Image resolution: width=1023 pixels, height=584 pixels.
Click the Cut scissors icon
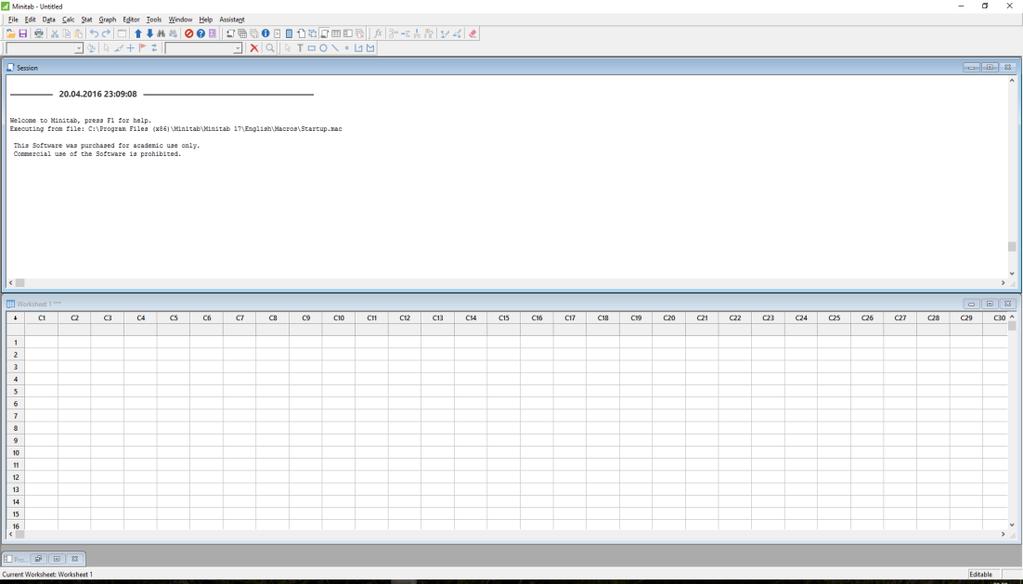pyautogui.click(x=55, y=33)
